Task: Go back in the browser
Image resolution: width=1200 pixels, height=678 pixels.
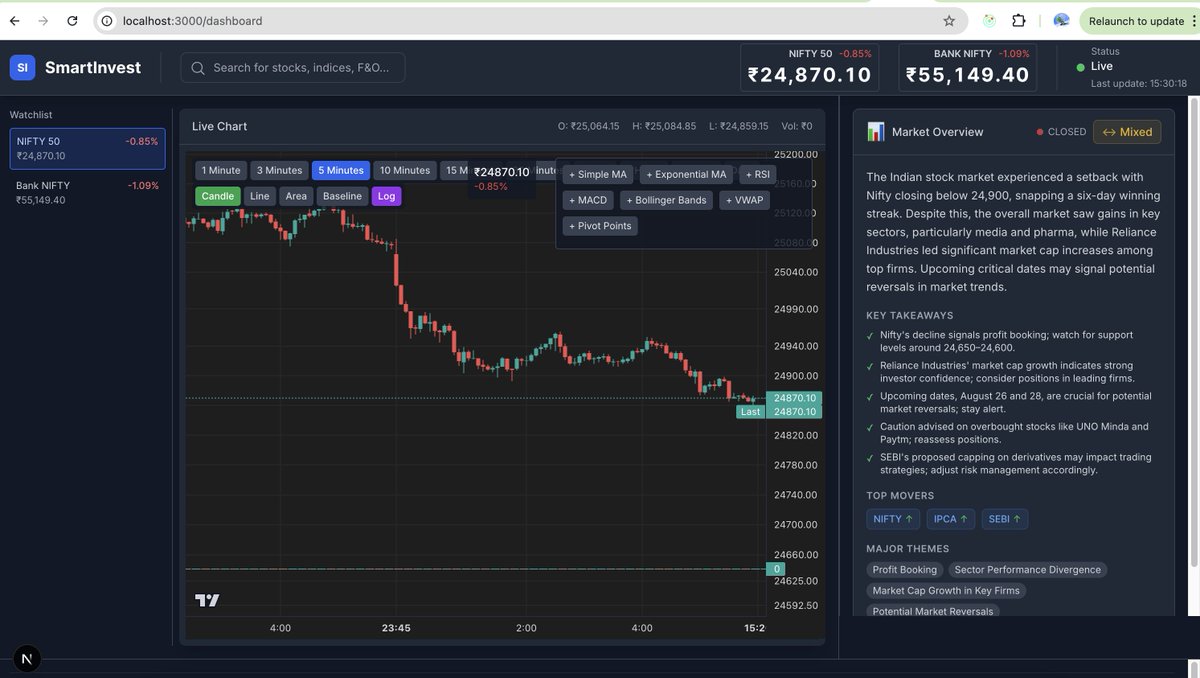Action: pos(15,21)
